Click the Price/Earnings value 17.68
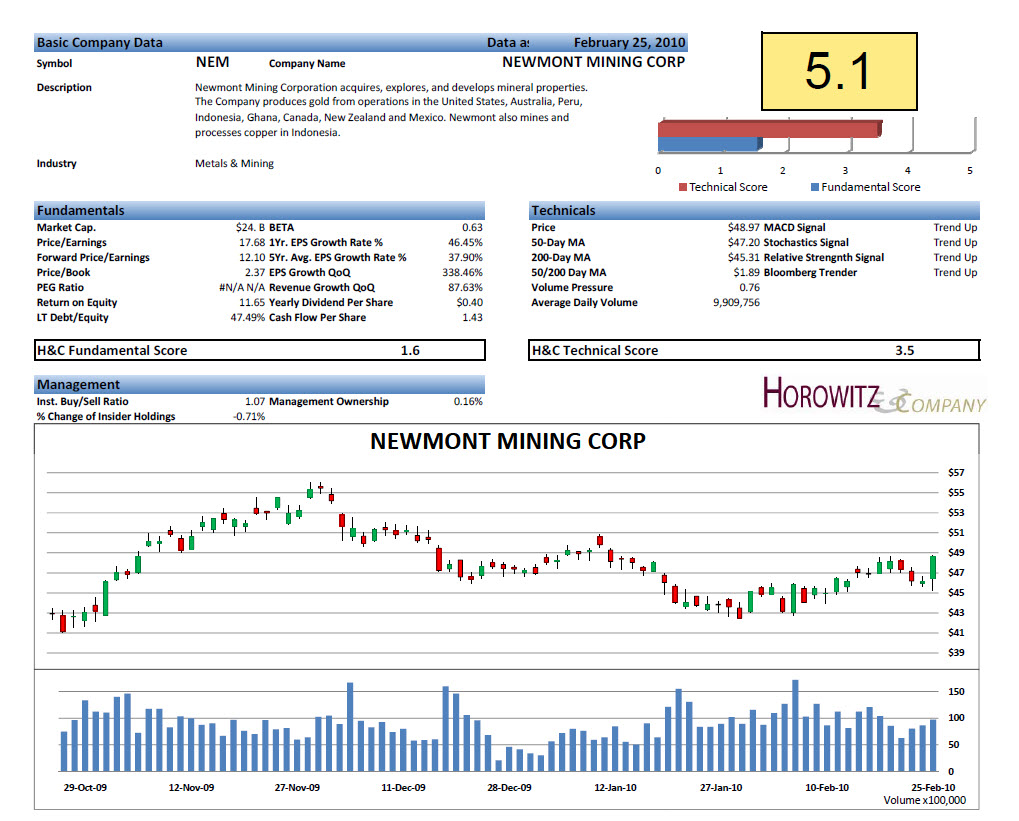The width and height of the screenshot is (1019, 821). [x=252, y=242]
